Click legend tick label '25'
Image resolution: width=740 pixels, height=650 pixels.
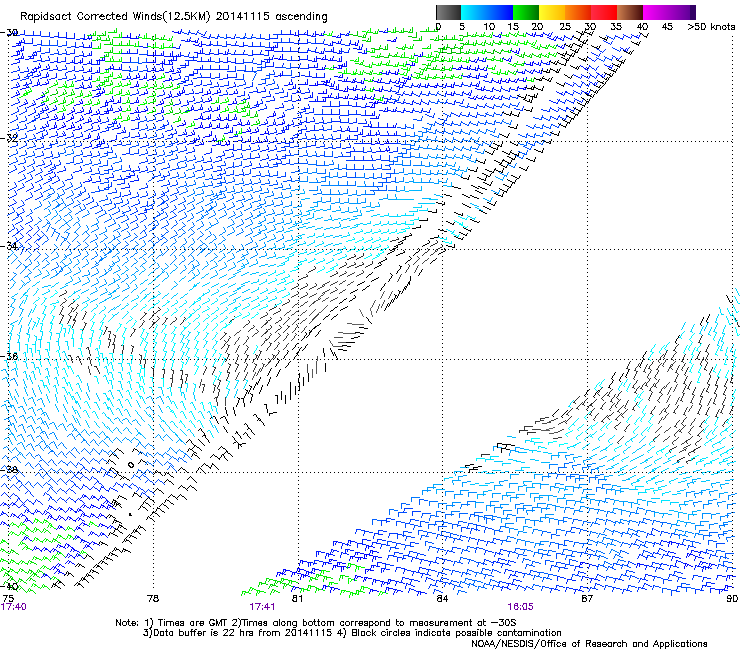click(x=564, y=27)
